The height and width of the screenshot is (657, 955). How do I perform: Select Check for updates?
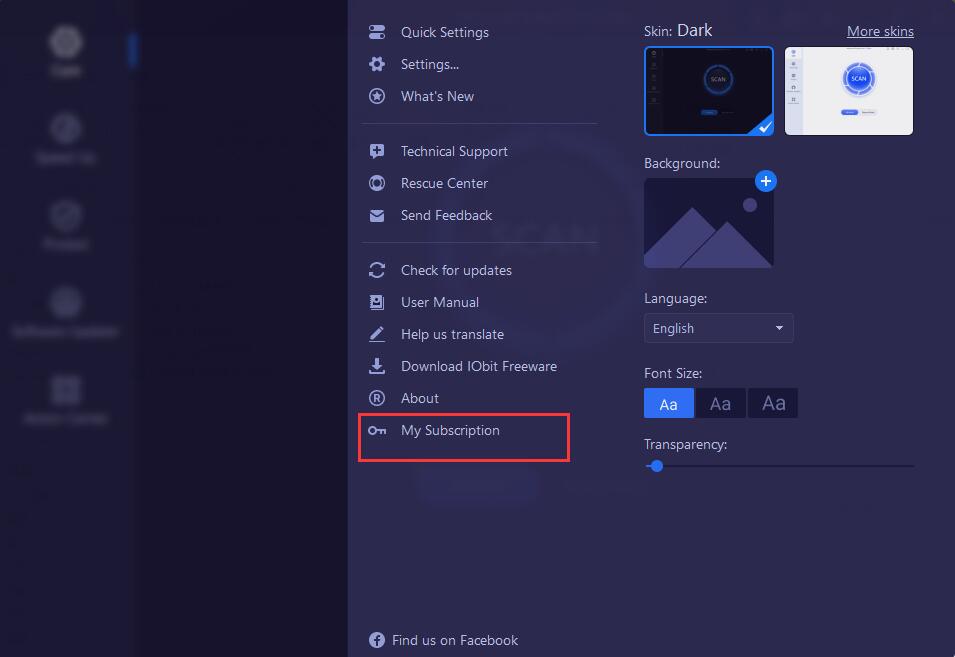(456, 270)
